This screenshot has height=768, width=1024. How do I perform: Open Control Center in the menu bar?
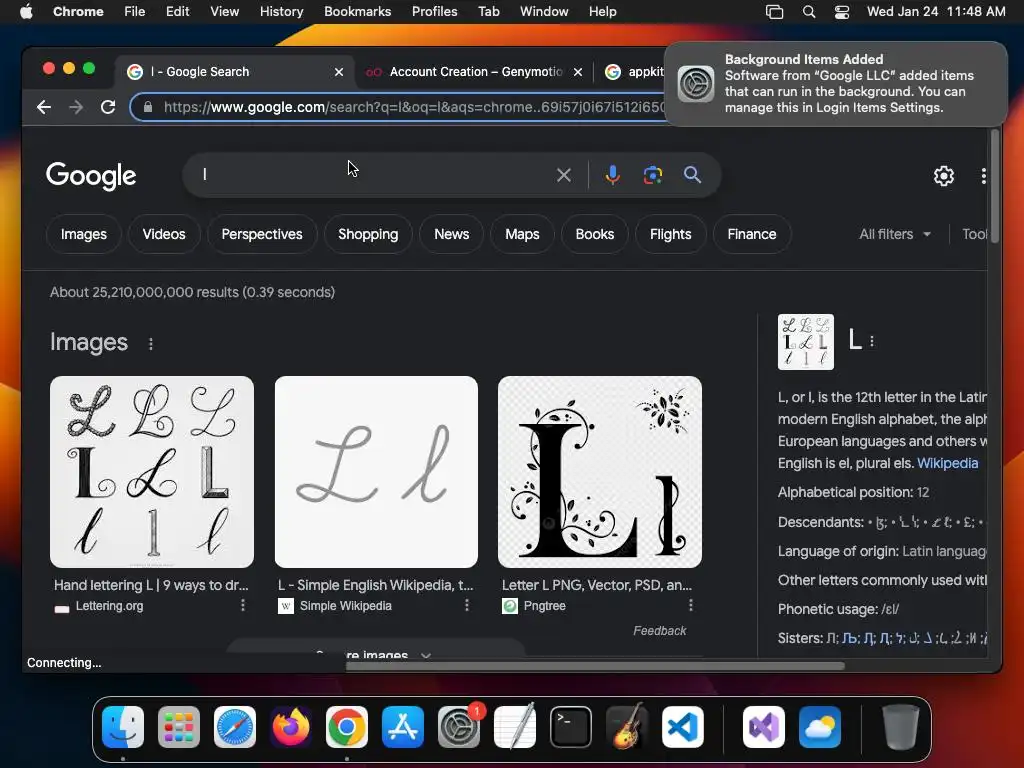pyautogui.click(x=842, y=12)
